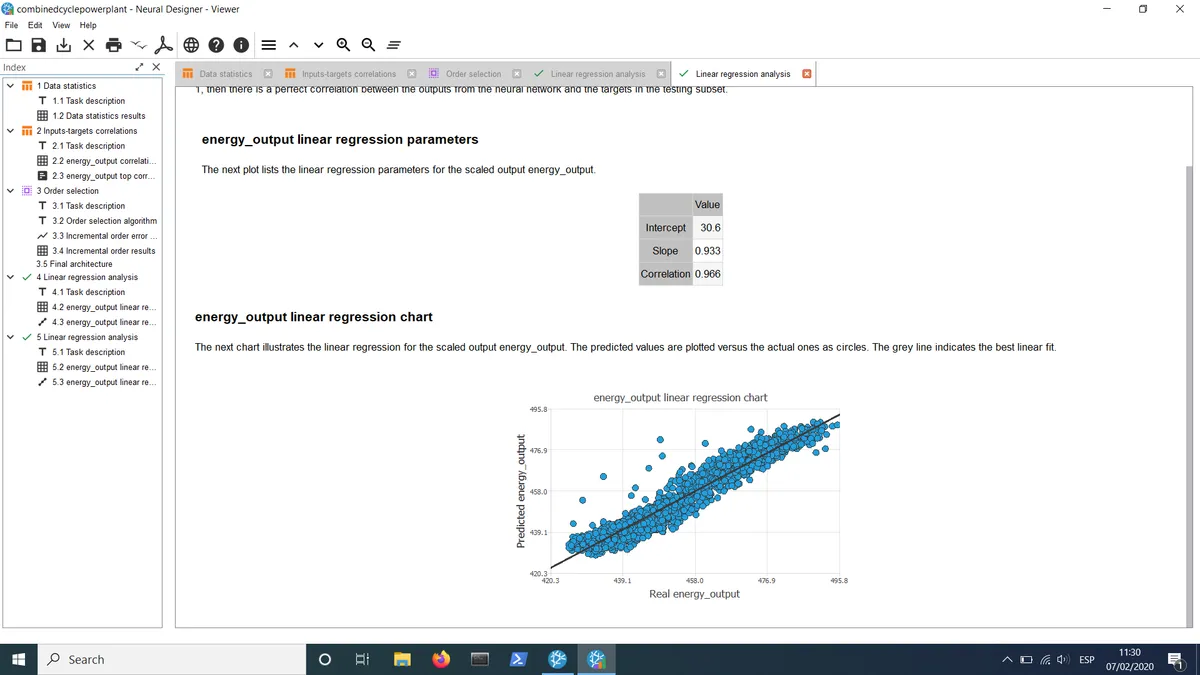This screenshot has width=1200, height=675.
Task: Open the Help menu
Action: pos(87,25)
